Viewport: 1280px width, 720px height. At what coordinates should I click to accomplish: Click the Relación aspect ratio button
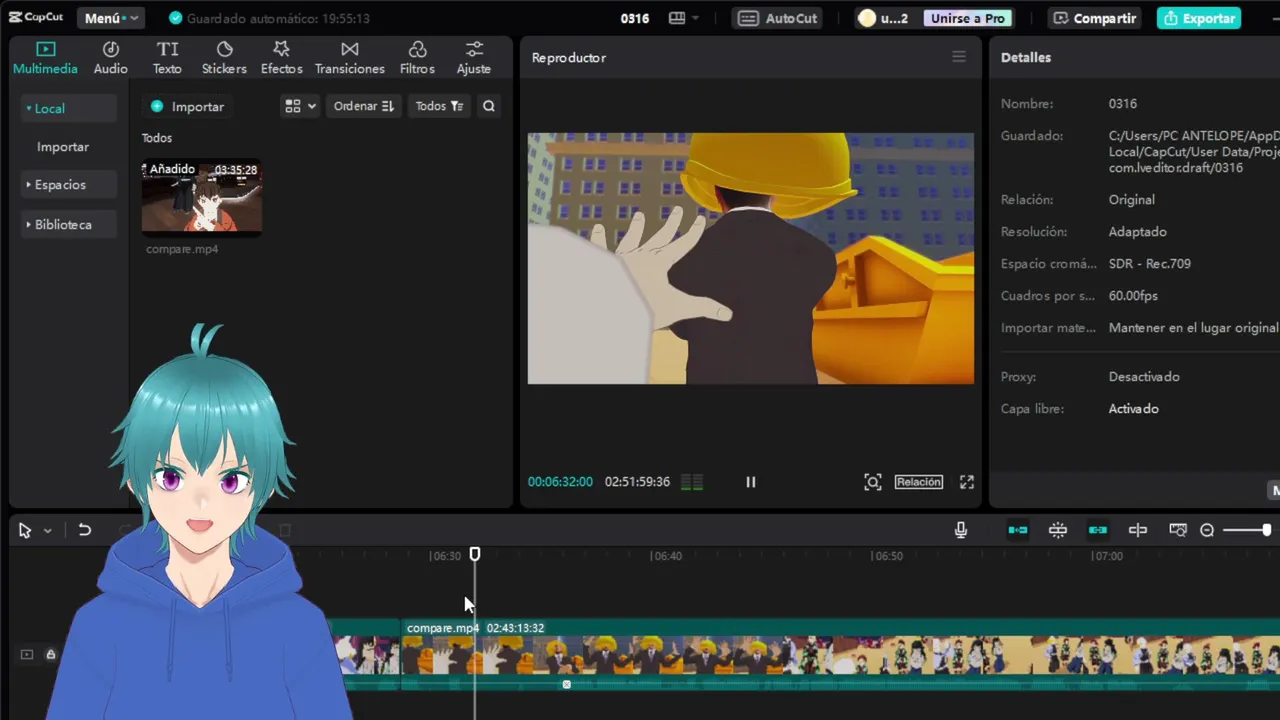click(x=918, y=482)
